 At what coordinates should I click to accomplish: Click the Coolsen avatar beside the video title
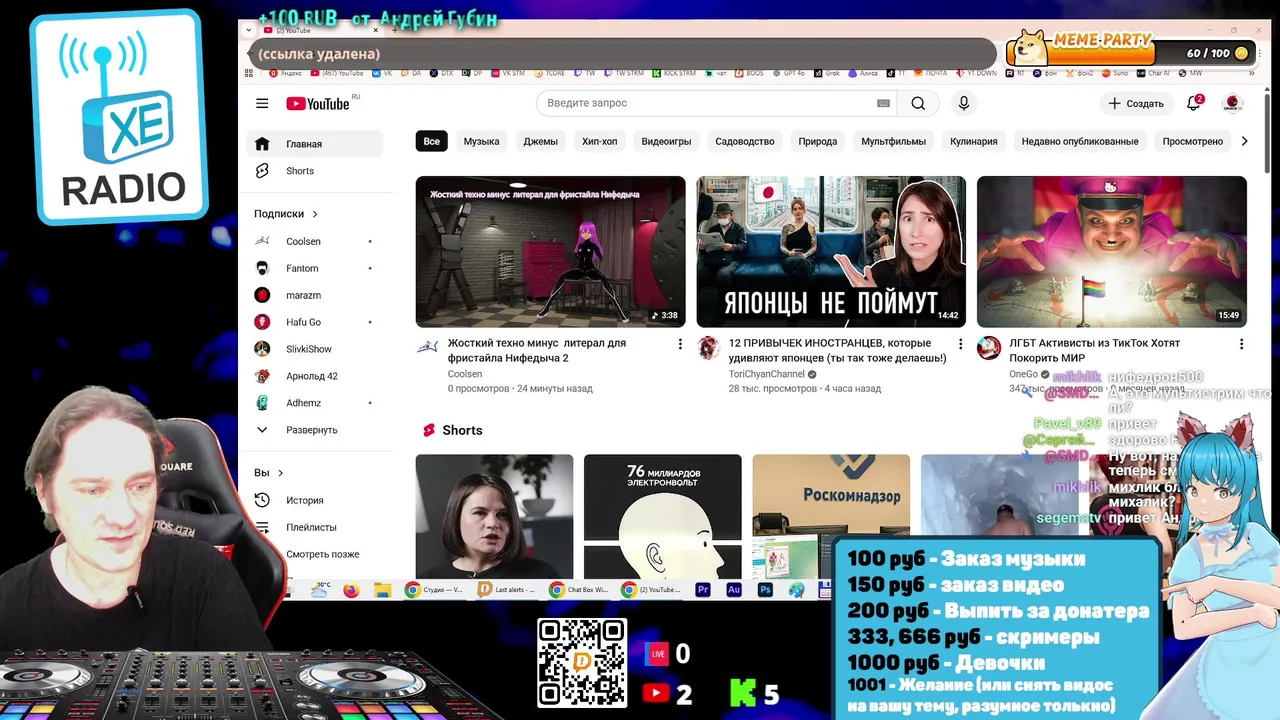(427, 347)
